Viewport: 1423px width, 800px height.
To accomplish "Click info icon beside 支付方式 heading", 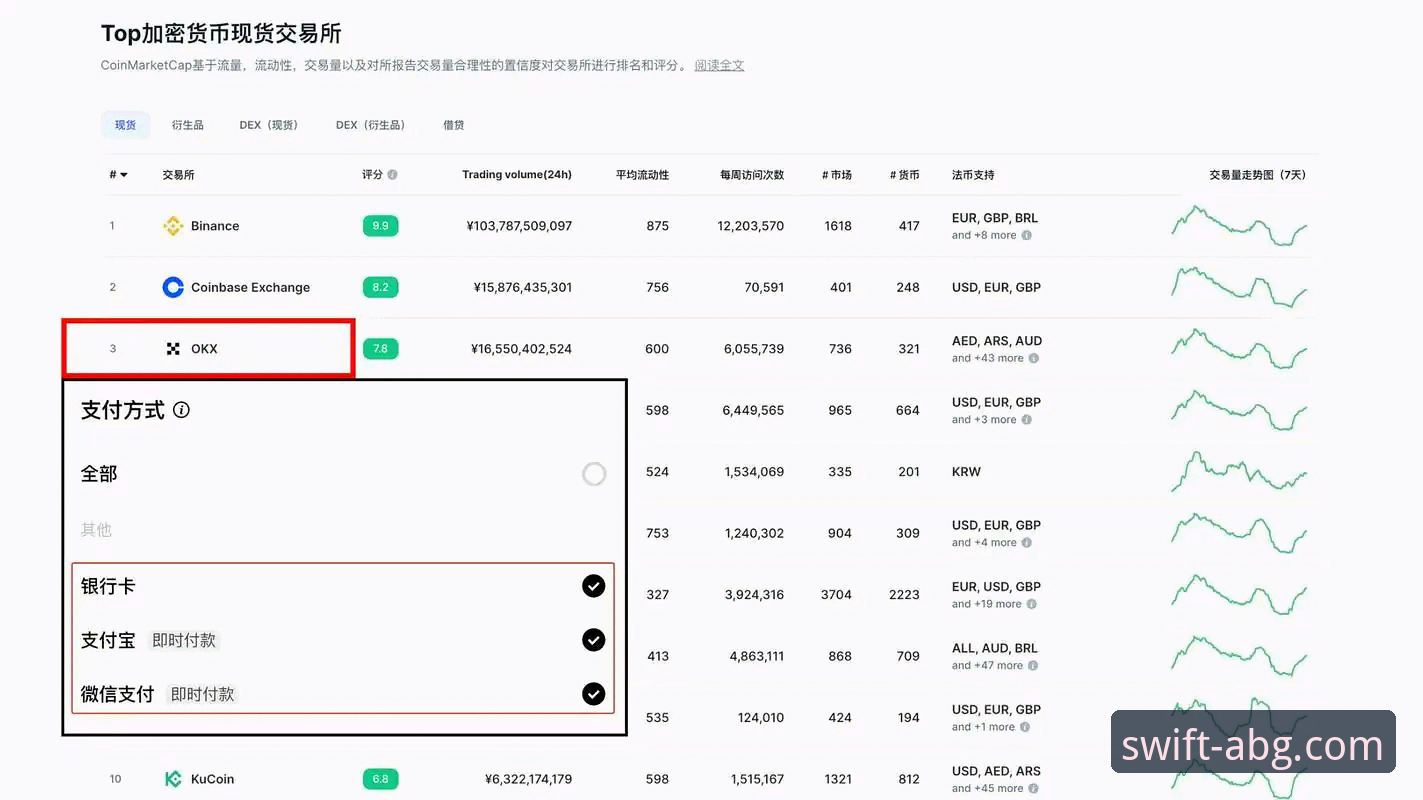I will click(x=181, y=410).
